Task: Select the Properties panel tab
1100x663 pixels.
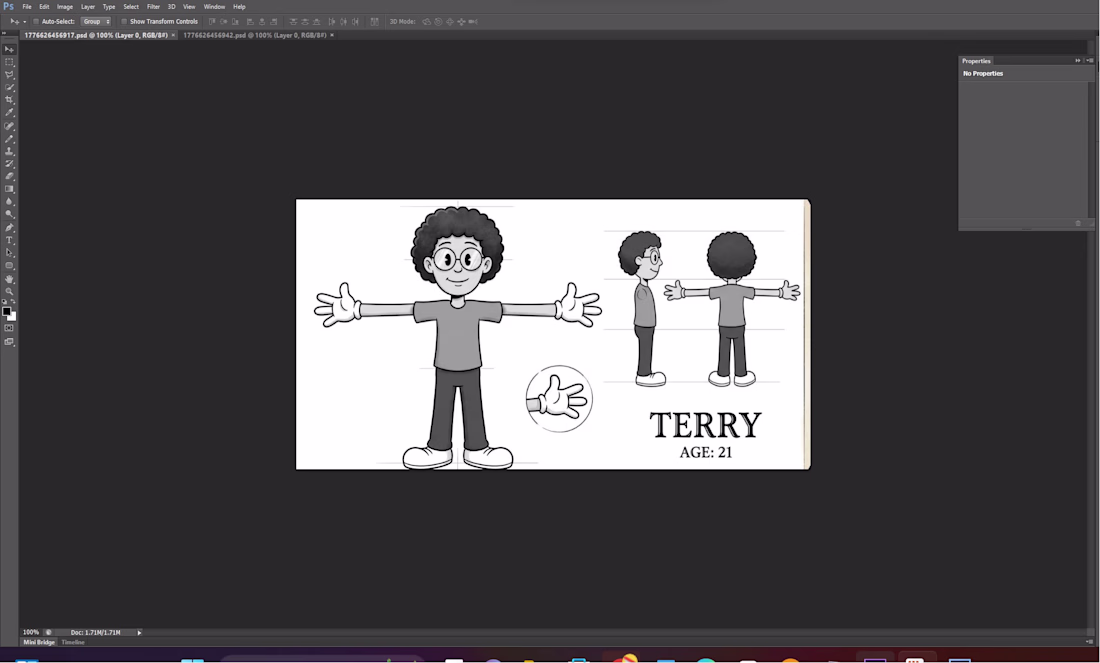Action: 976,61
